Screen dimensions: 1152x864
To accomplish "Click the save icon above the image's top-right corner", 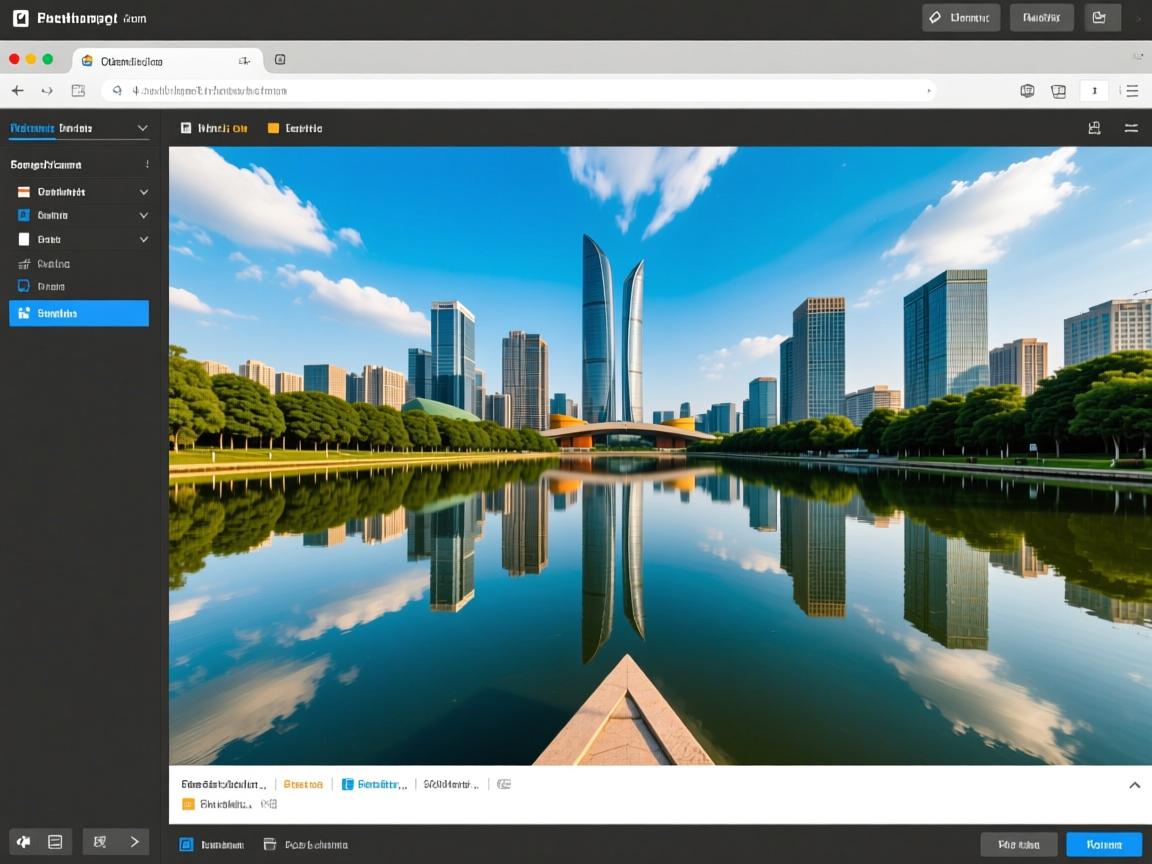I will 1094,128.
